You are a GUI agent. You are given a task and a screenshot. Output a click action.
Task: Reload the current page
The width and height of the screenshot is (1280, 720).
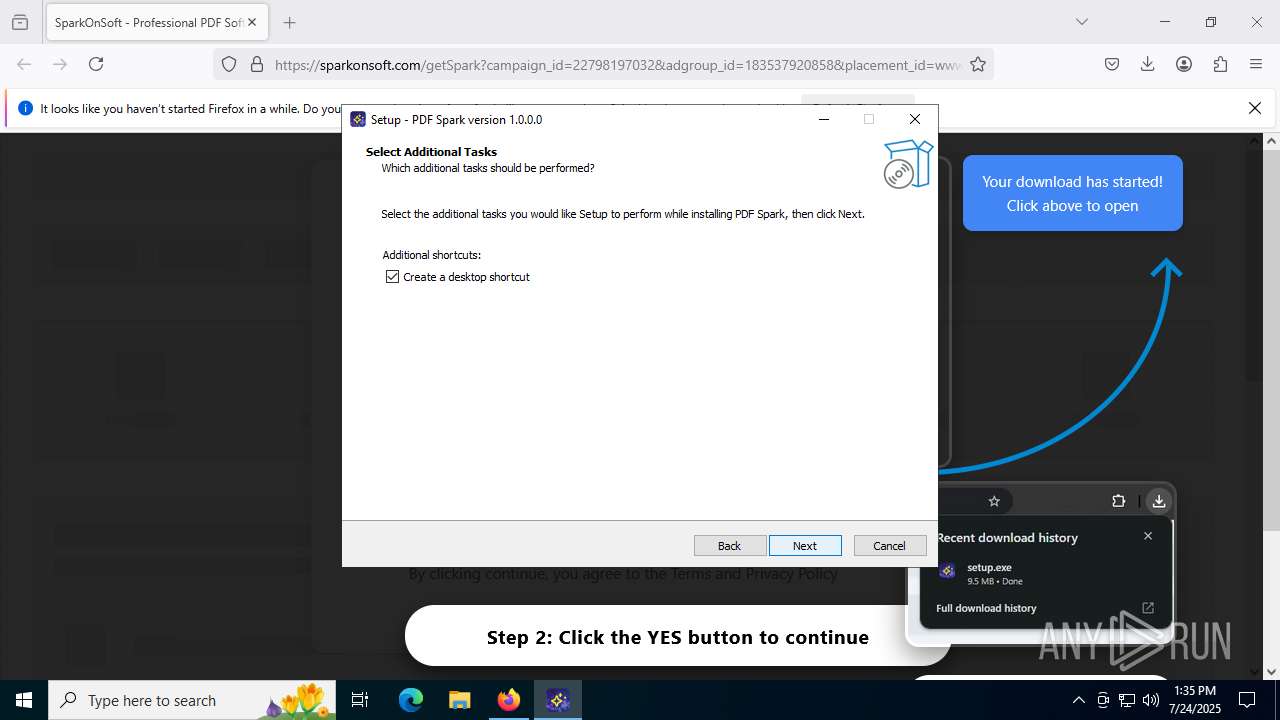click(x=96, y=64)
